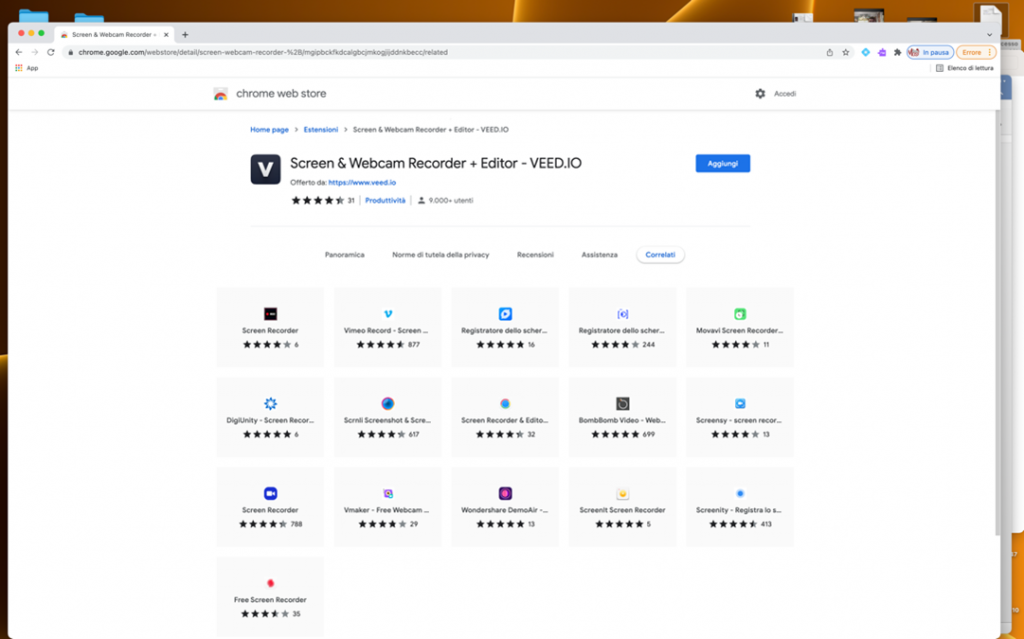The height and width of the screenshot is (639, 1024).
Task: Click the Registratore dello schermo icon rated 244
Action: pyautogui.click(x=622, y=314)
